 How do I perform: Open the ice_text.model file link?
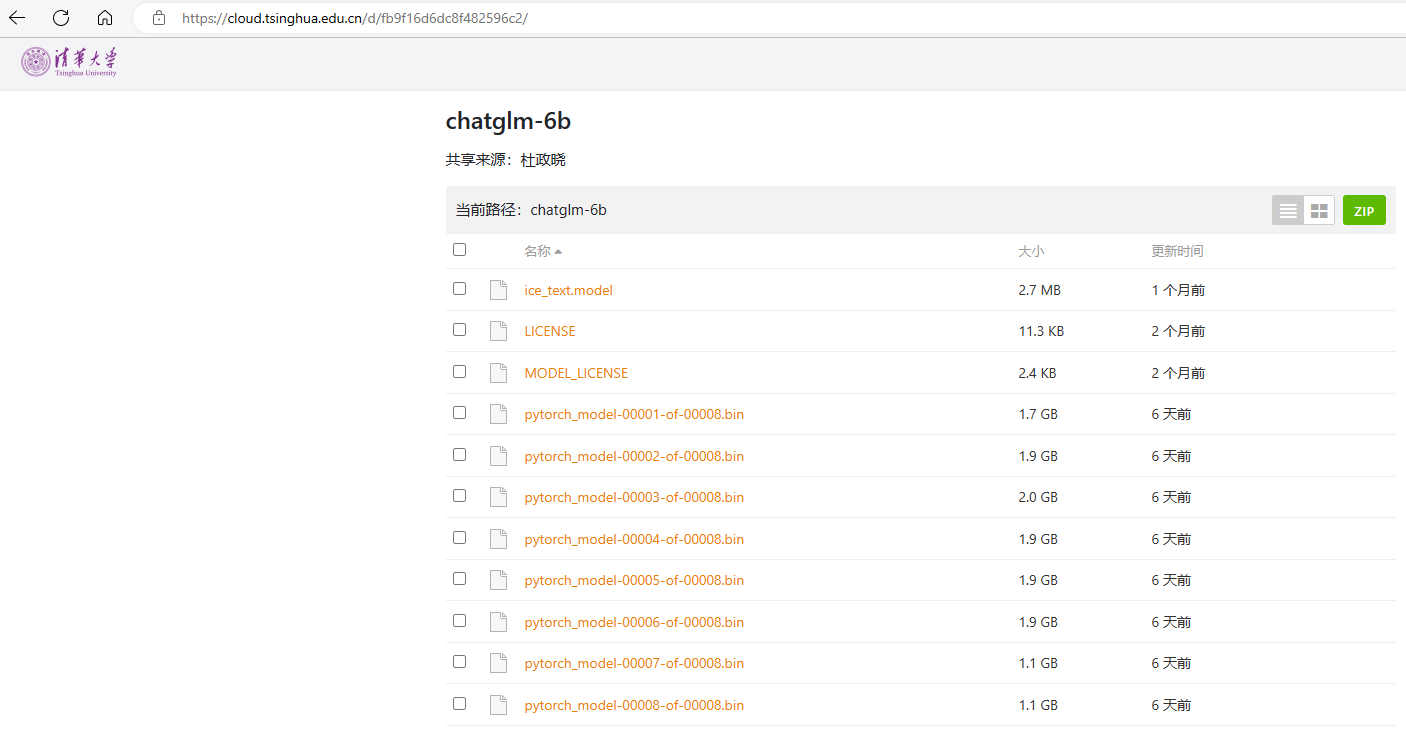(568, 290)
